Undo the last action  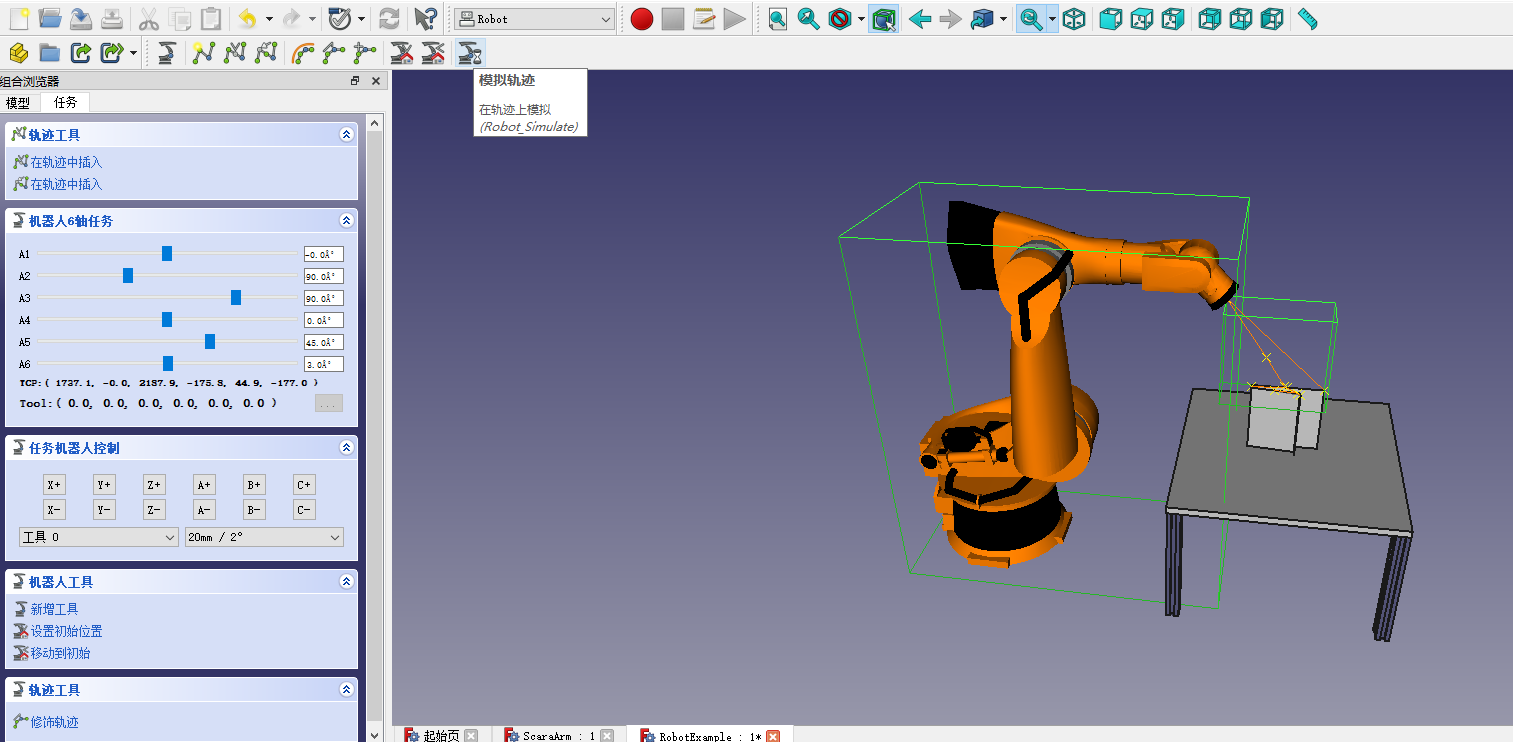click(248, 18)
